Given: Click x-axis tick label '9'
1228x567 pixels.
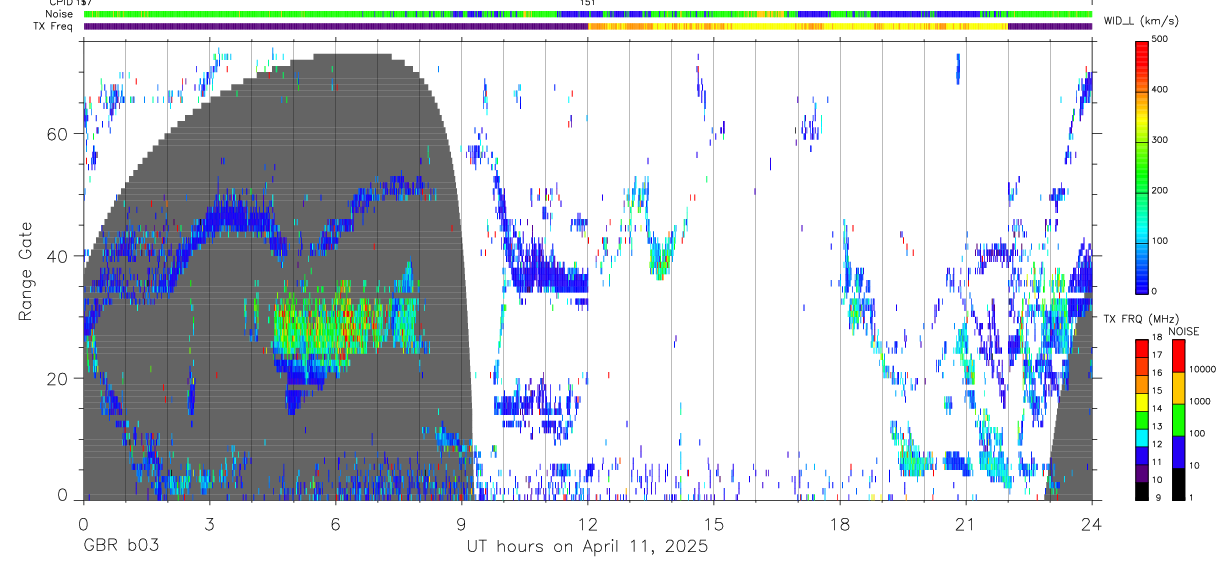Looking at the screenshot, I should (462, 523).
